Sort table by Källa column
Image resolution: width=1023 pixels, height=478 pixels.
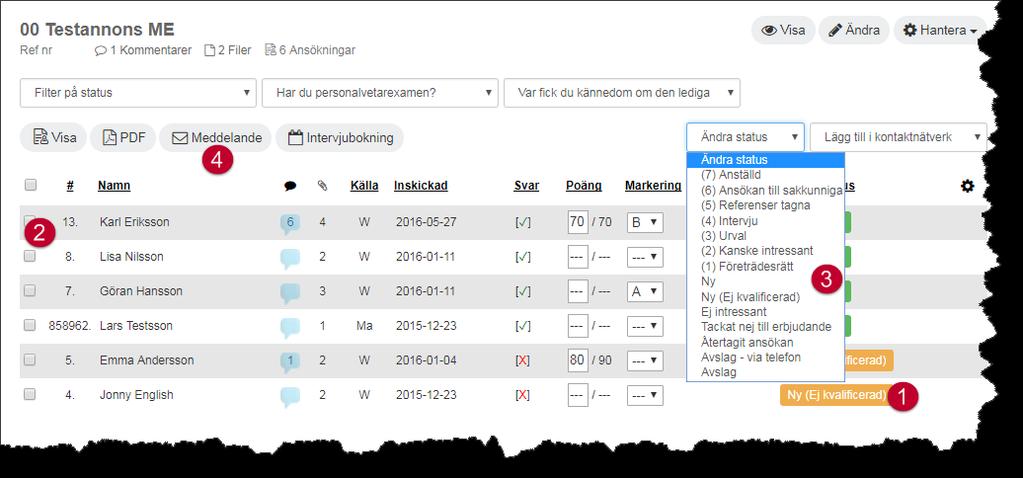(364, 186)
